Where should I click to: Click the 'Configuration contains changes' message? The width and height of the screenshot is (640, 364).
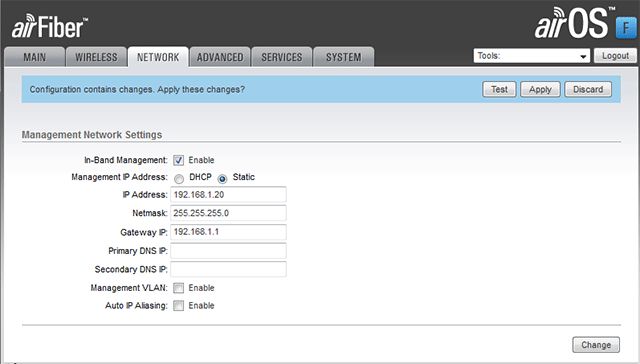coord(137,89)
